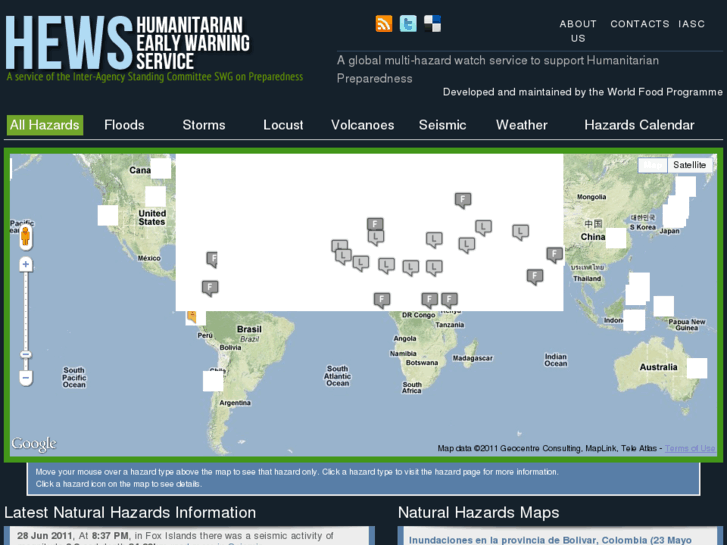Click the Natural Hazards Maps heading
The height and width of the screenshot is (545, 727).
pyautogui.click(x=478, y=512)
